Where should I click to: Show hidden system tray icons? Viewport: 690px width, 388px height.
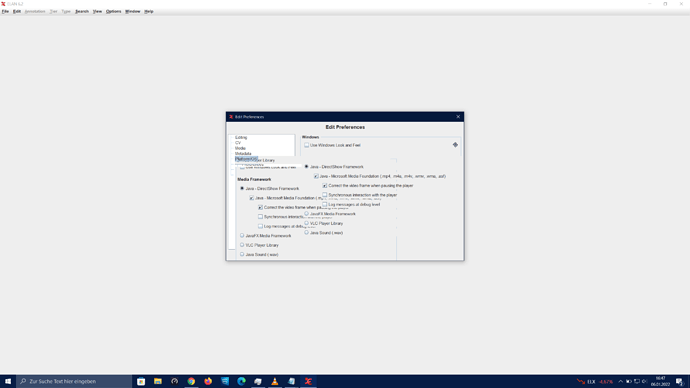click(x=620, y=381)
